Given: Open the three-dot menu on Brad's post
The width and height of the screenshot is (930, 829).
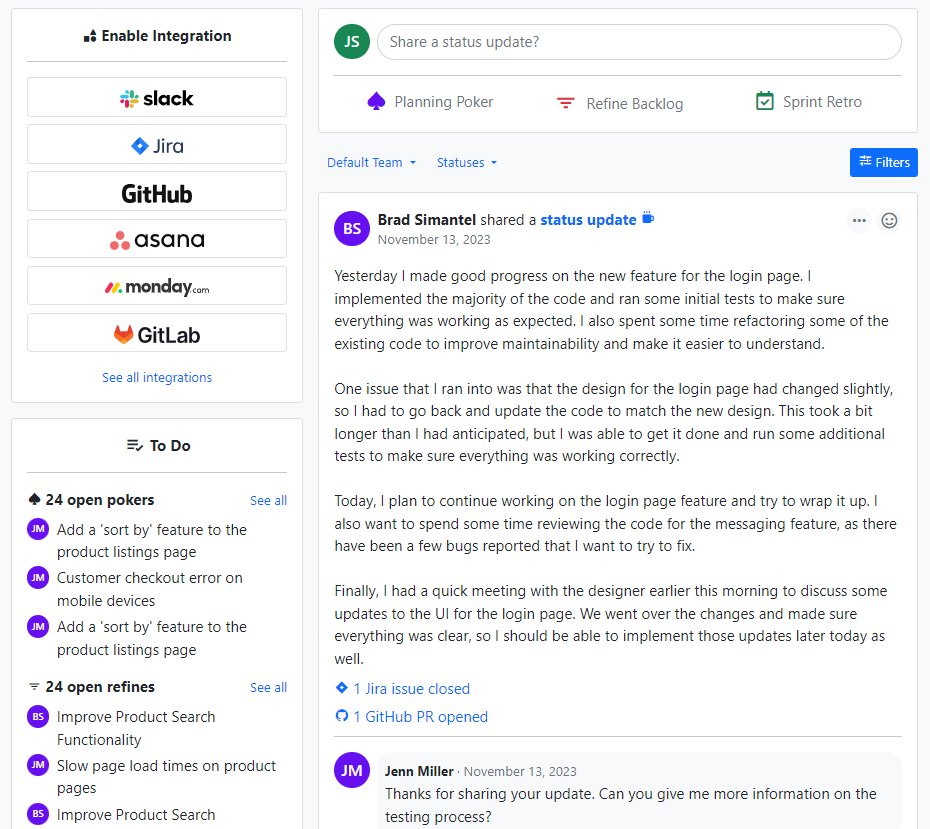Looking at the screenshot, I should (x=859, y=221).
